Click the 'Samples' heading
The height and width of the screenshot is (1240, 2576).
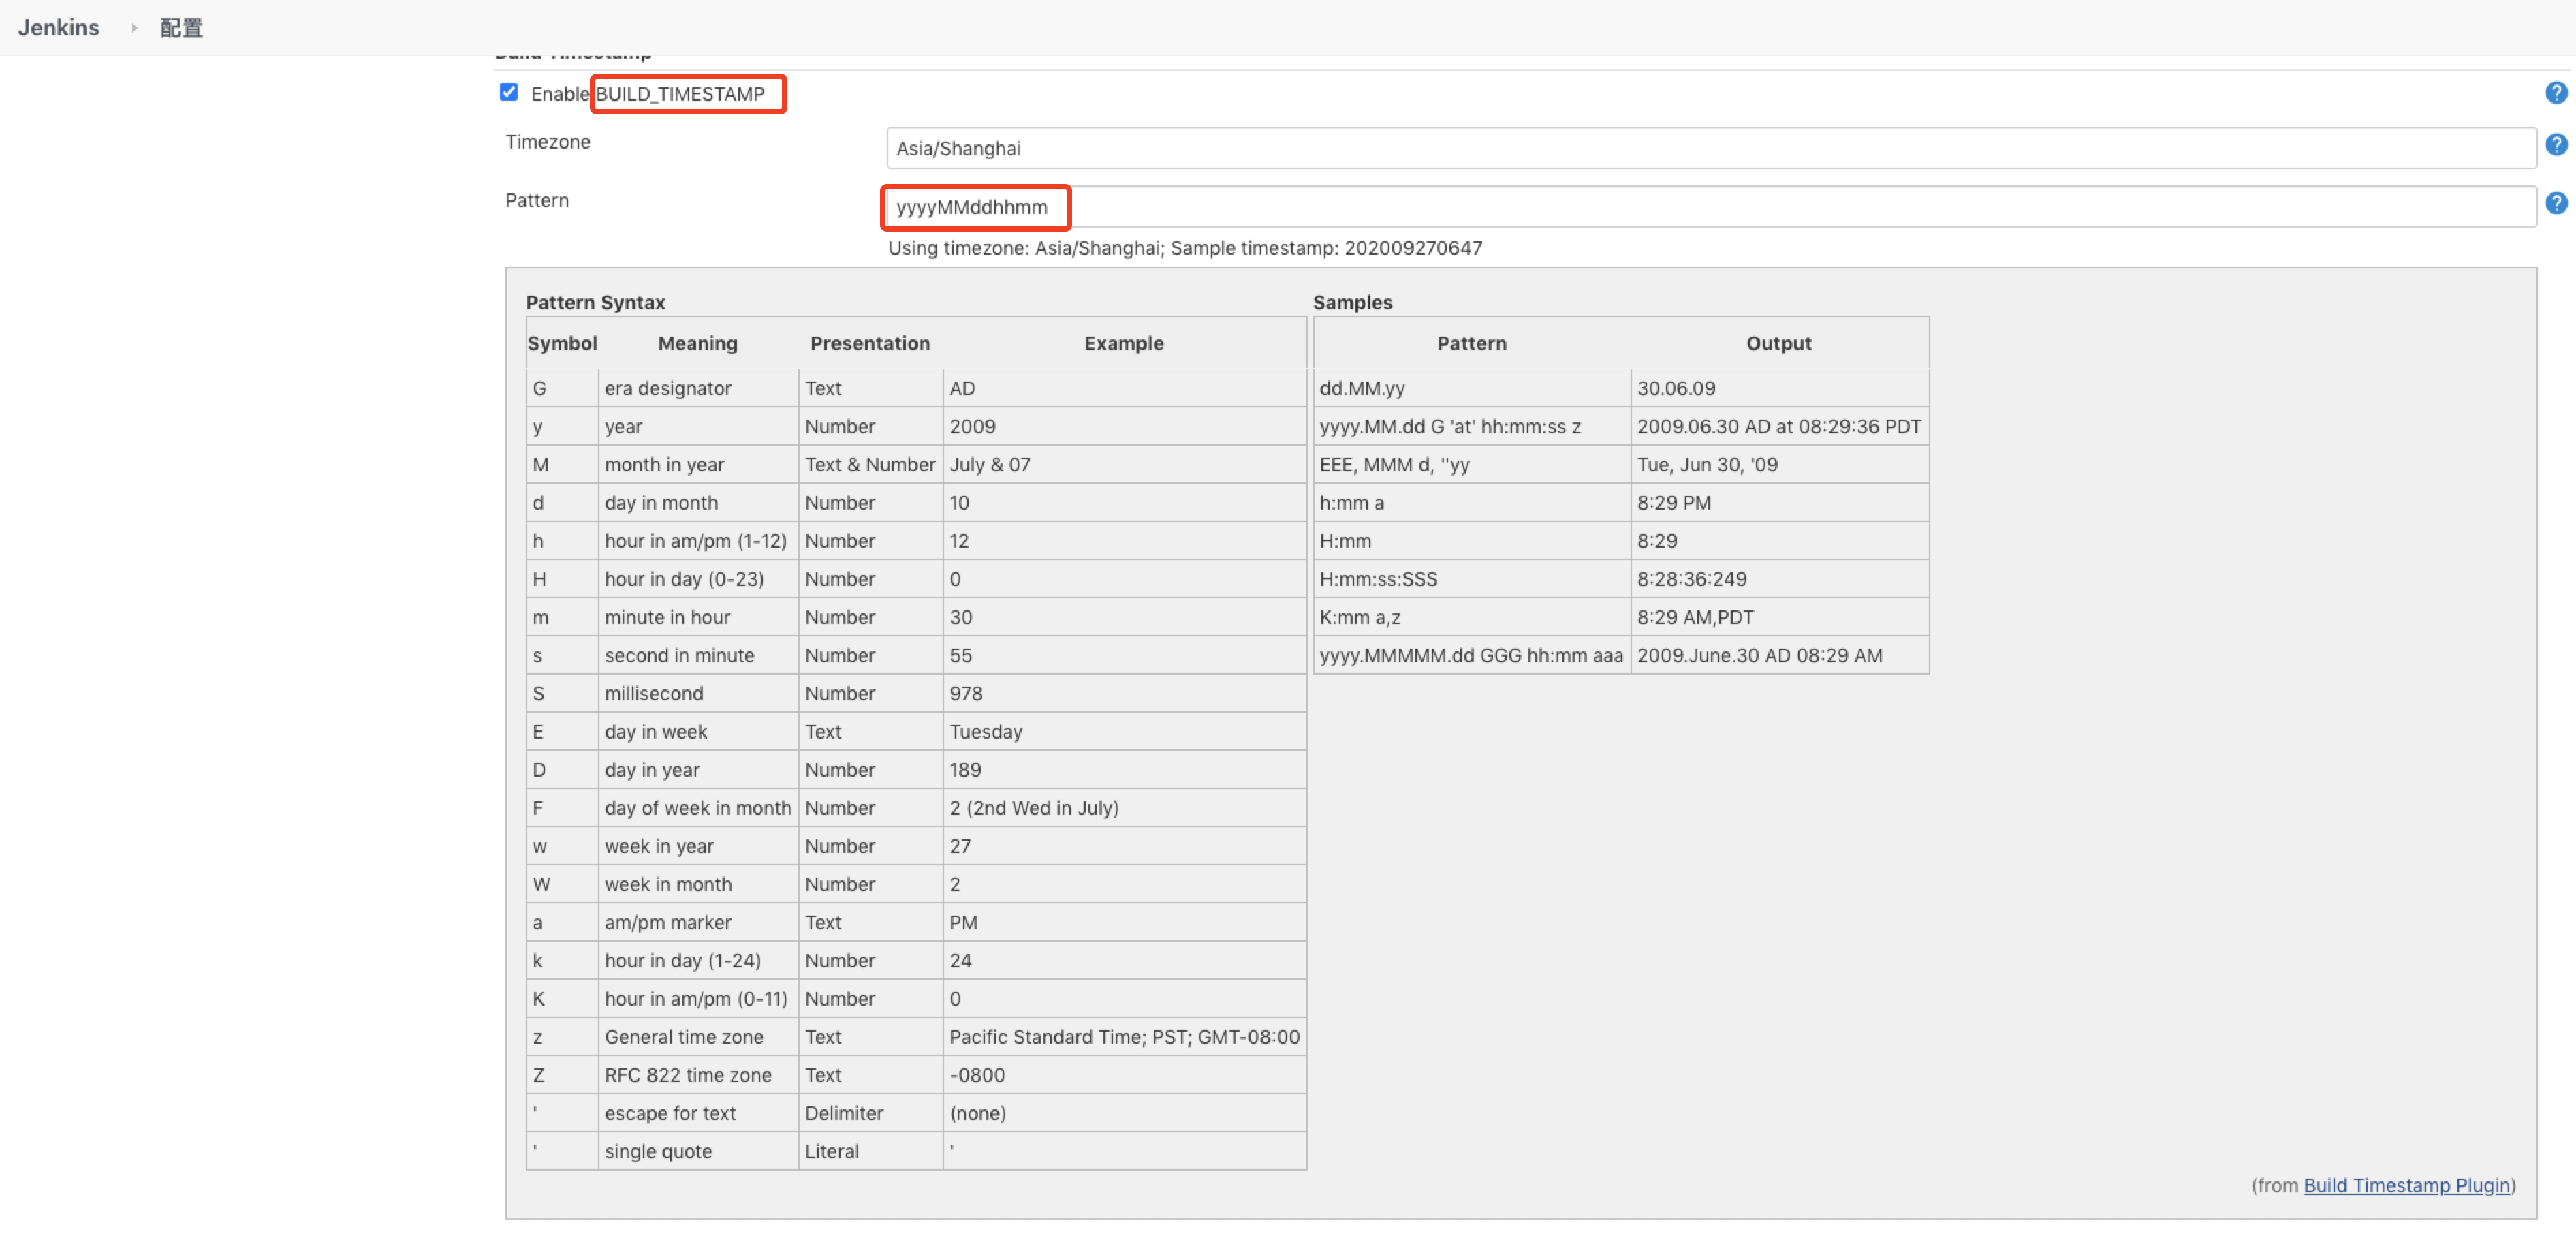click(1352, 302)
